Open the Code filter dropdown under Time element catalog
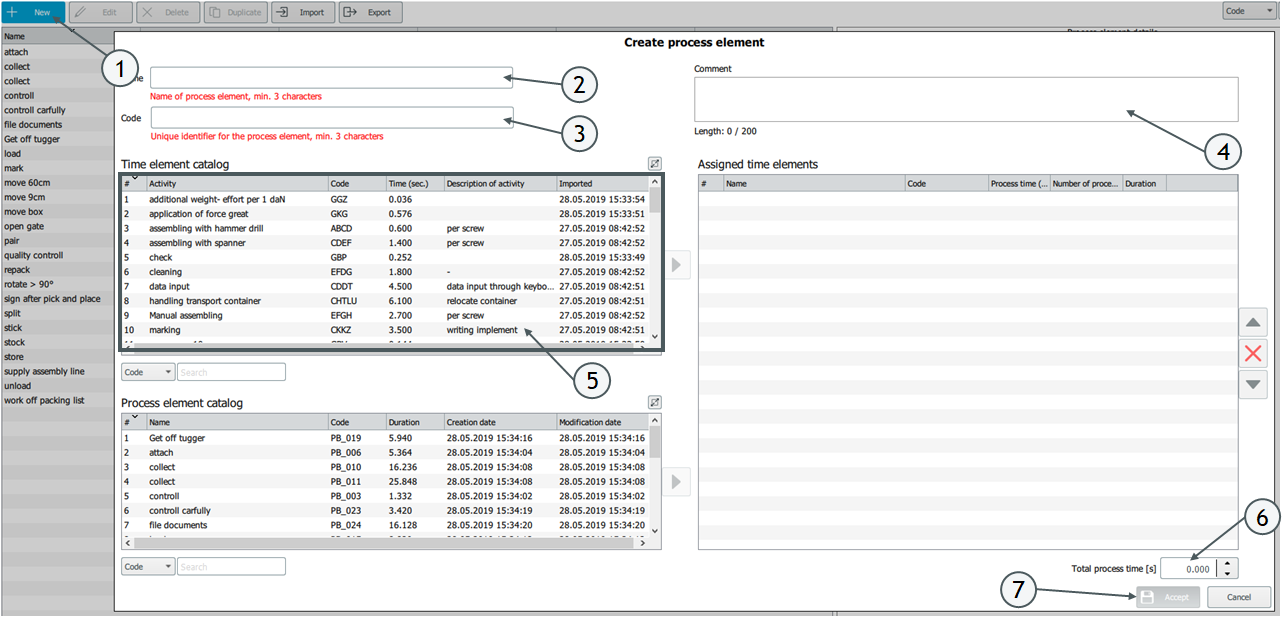Viewport: 1284px width, 618px height. [148, 372]
